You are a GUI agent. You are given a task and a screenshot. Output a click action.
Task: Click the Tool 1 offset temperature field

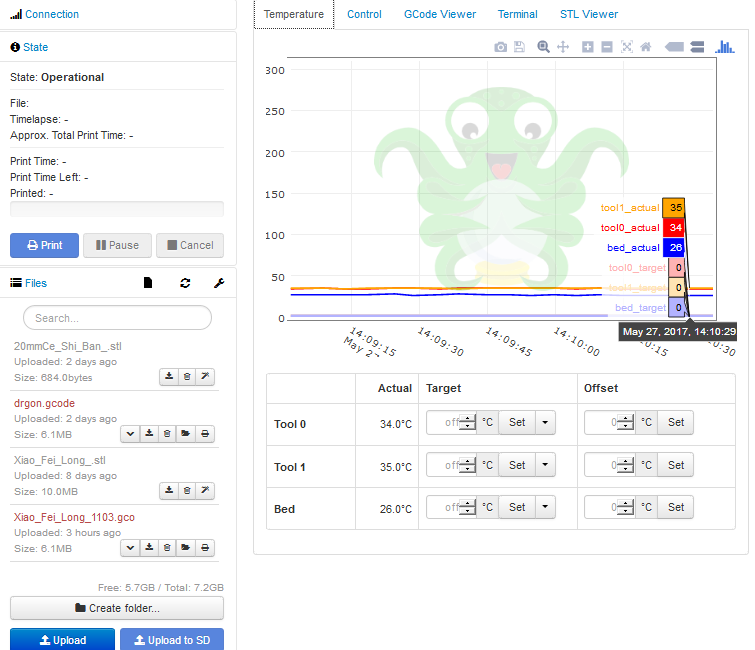(x=609, y=465)
